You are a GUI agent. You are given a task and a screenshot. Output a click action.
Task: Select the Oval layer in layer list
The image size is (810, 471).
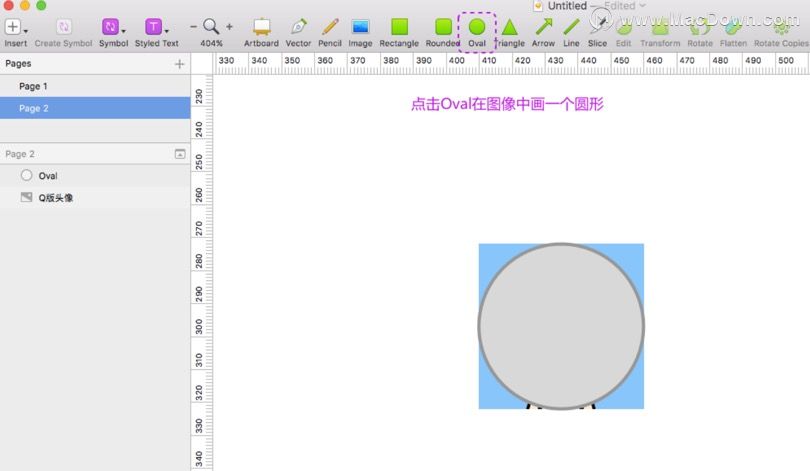pos(95,176)
